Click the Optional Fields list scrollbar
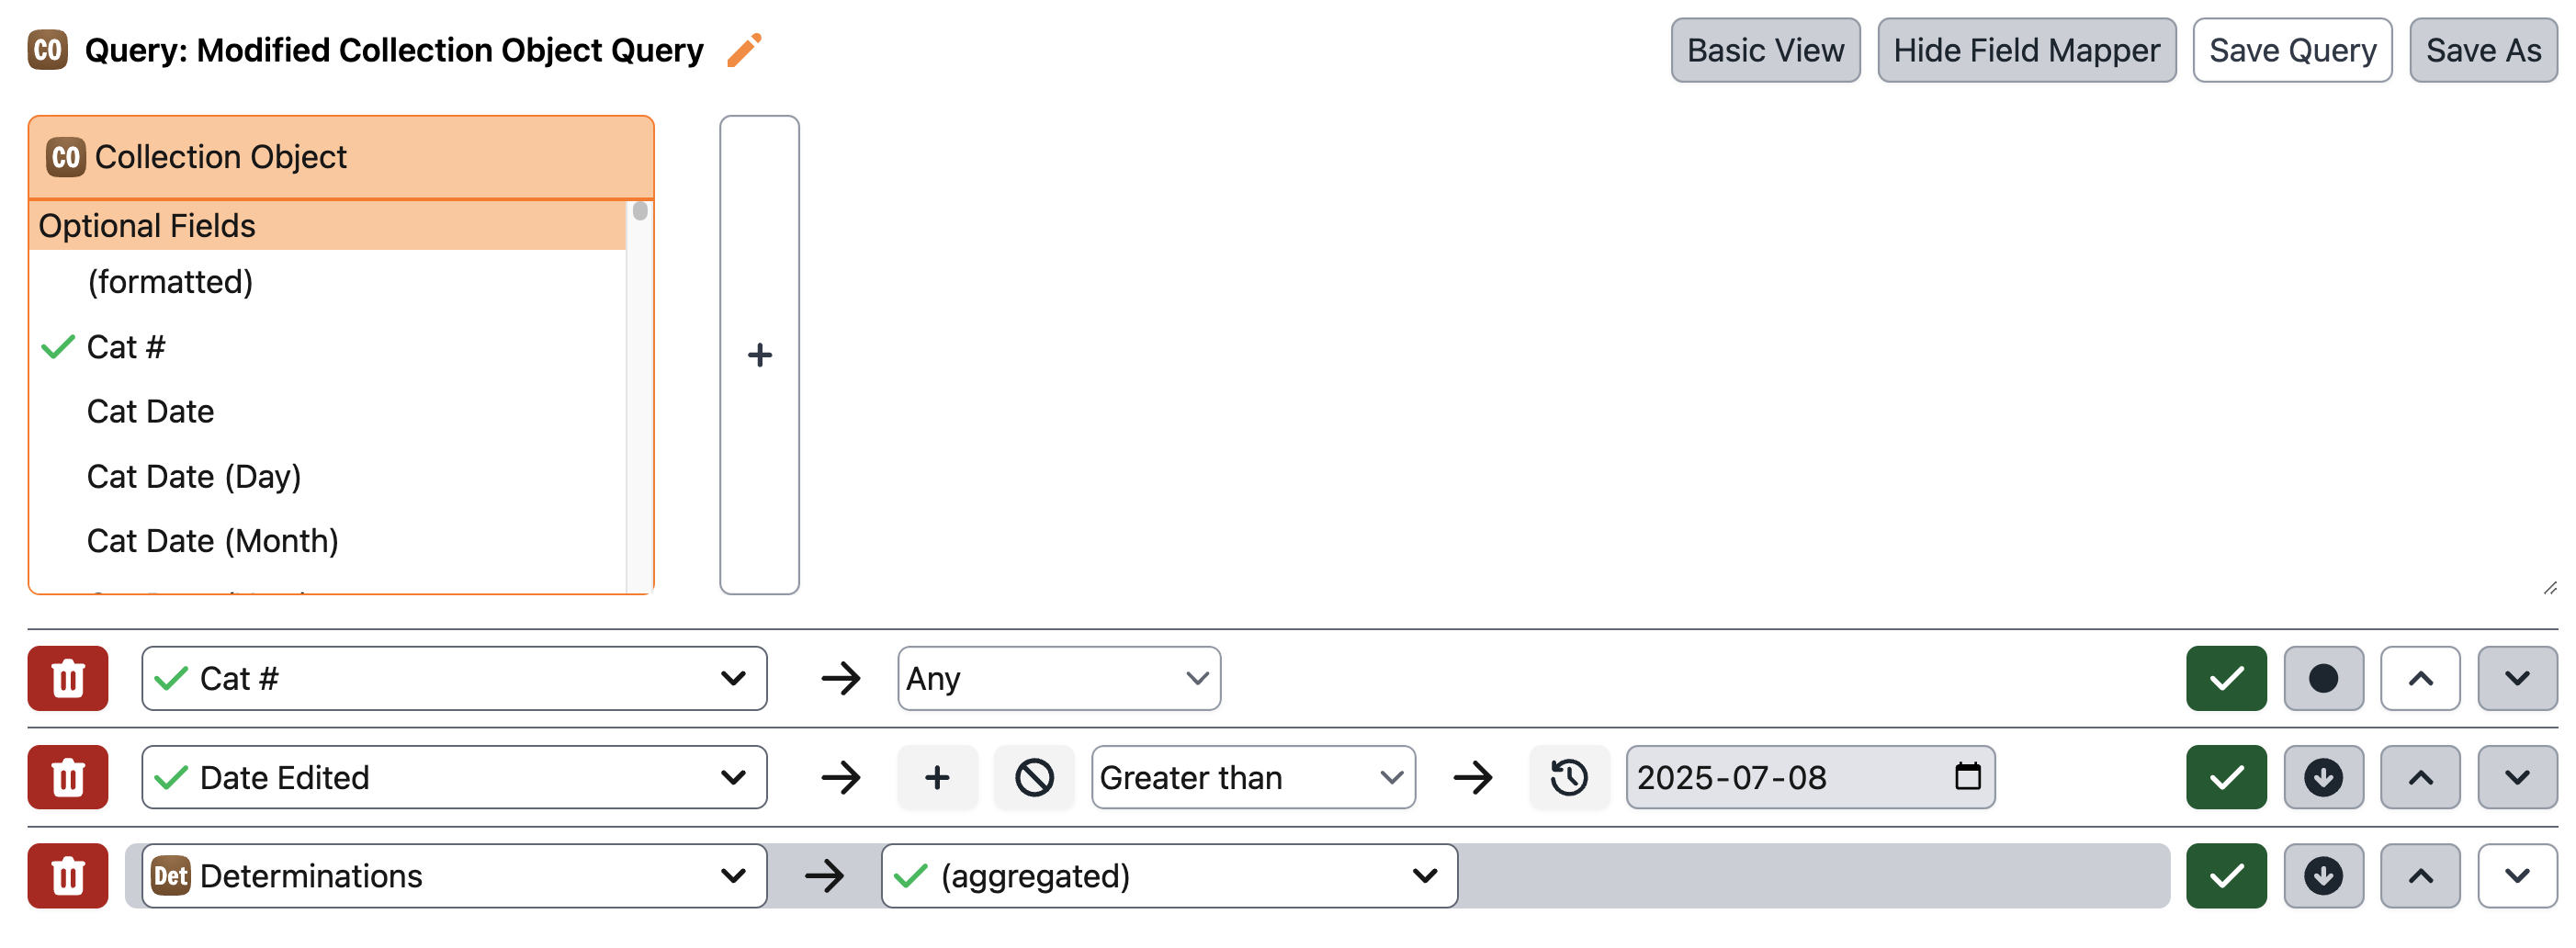This screenshot has height=948, width=2576. (x=640, y=396)
